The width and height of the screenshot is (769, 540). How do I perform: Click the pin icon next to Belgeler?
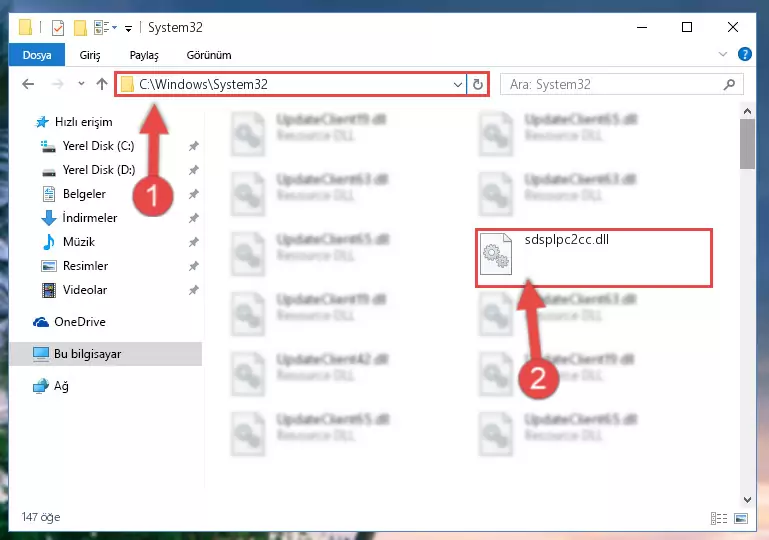pyautogui.click(x=194, y=194)
